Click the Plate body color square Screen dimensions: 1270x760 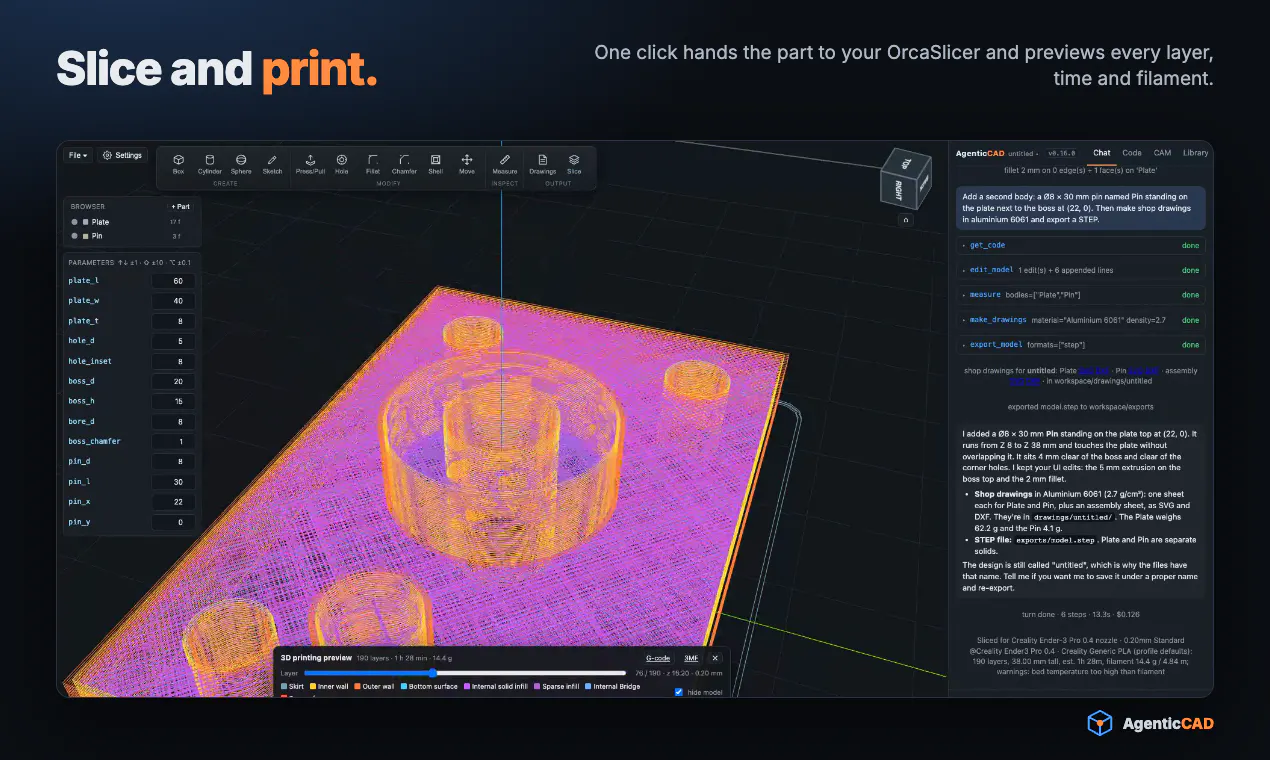86,222
